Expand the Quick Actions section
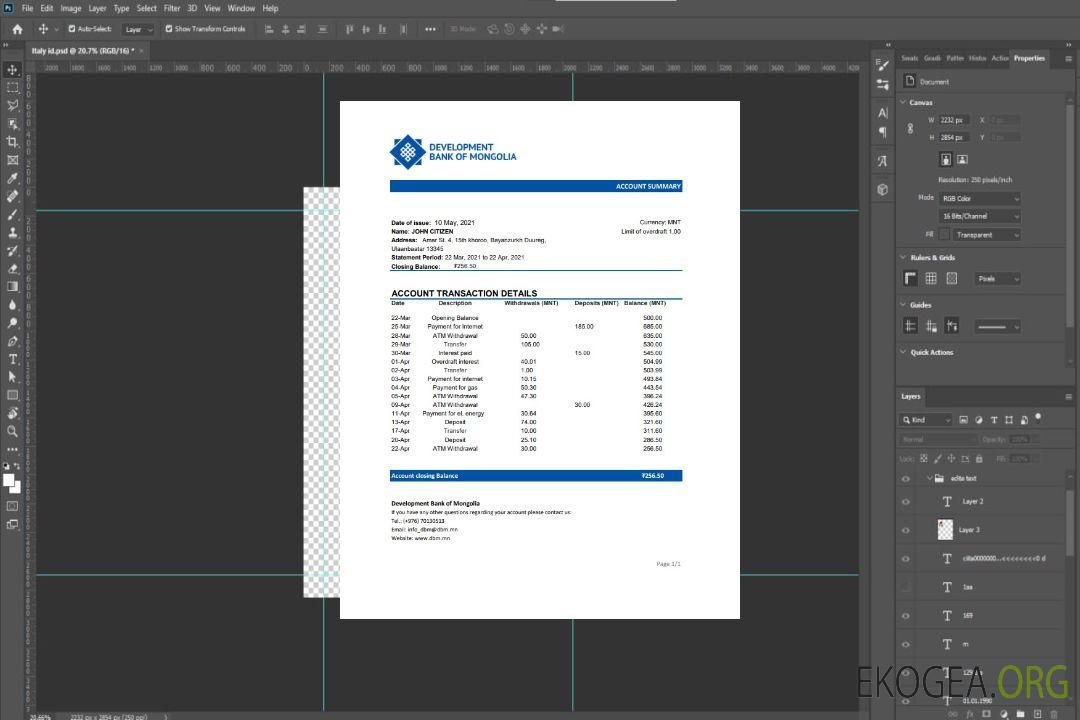Viewport: 1080px width, 720px height. click(903, 352)
